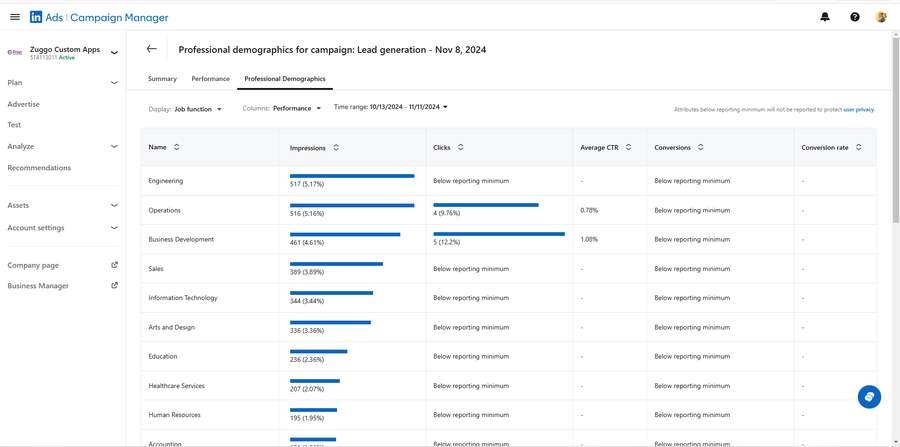Click the LinkedIn logo icon
The height and width of the screenshot is (447, 900).
[36, 17]
